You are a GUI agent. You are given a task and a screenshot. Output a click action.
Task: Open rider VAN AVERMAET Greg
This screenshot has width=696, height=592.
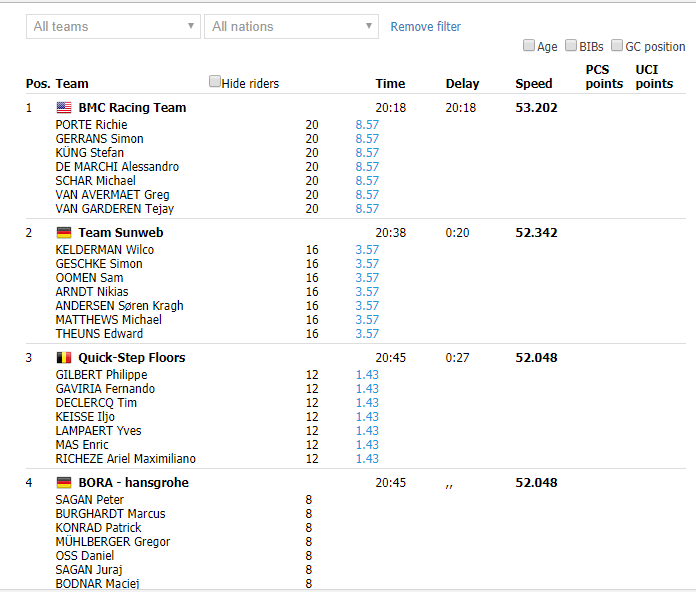(x=112, y=195)
